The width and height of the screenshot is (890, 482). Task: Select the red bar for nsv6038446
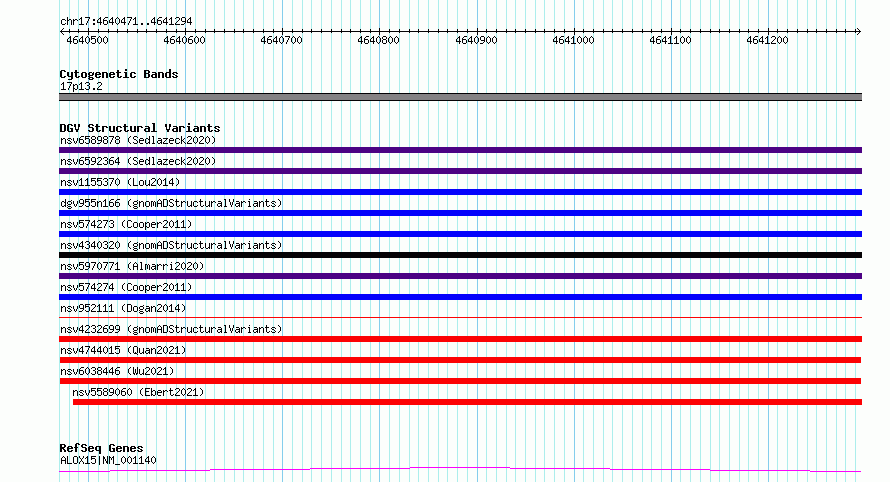[460, 381]
